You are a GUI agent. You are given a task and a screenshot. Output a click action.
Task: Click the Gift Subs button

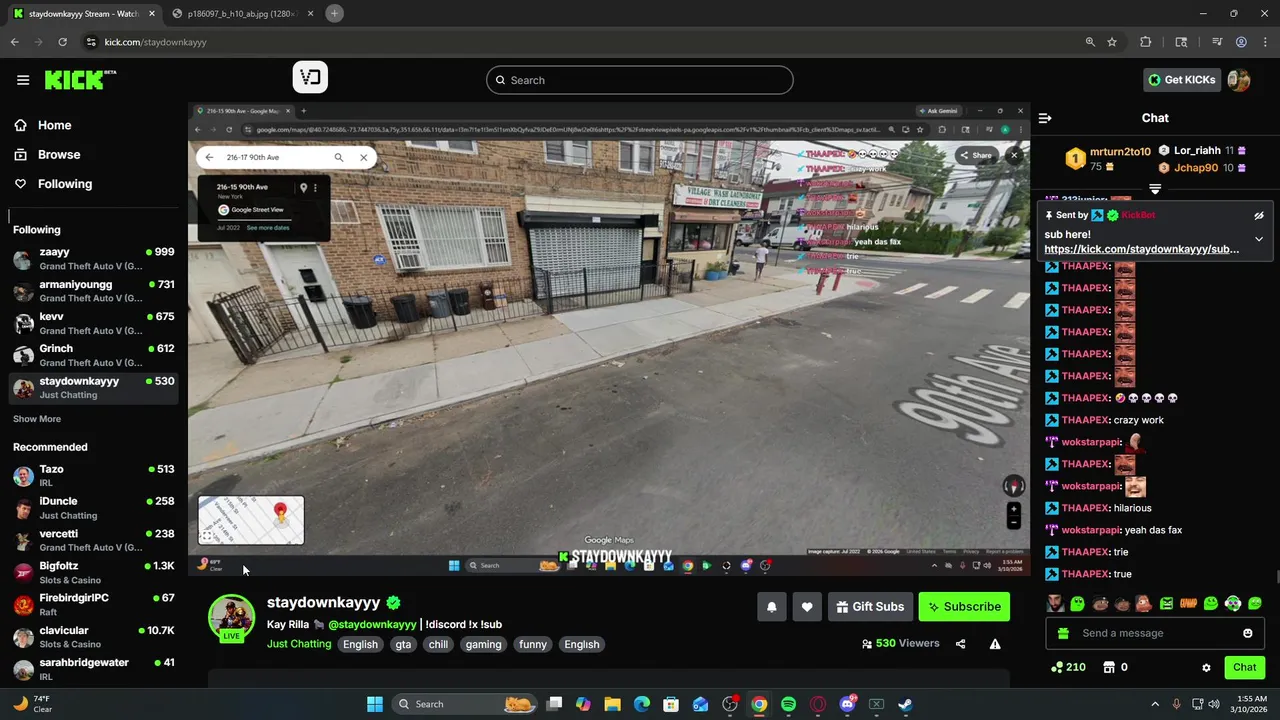[868, 607]
